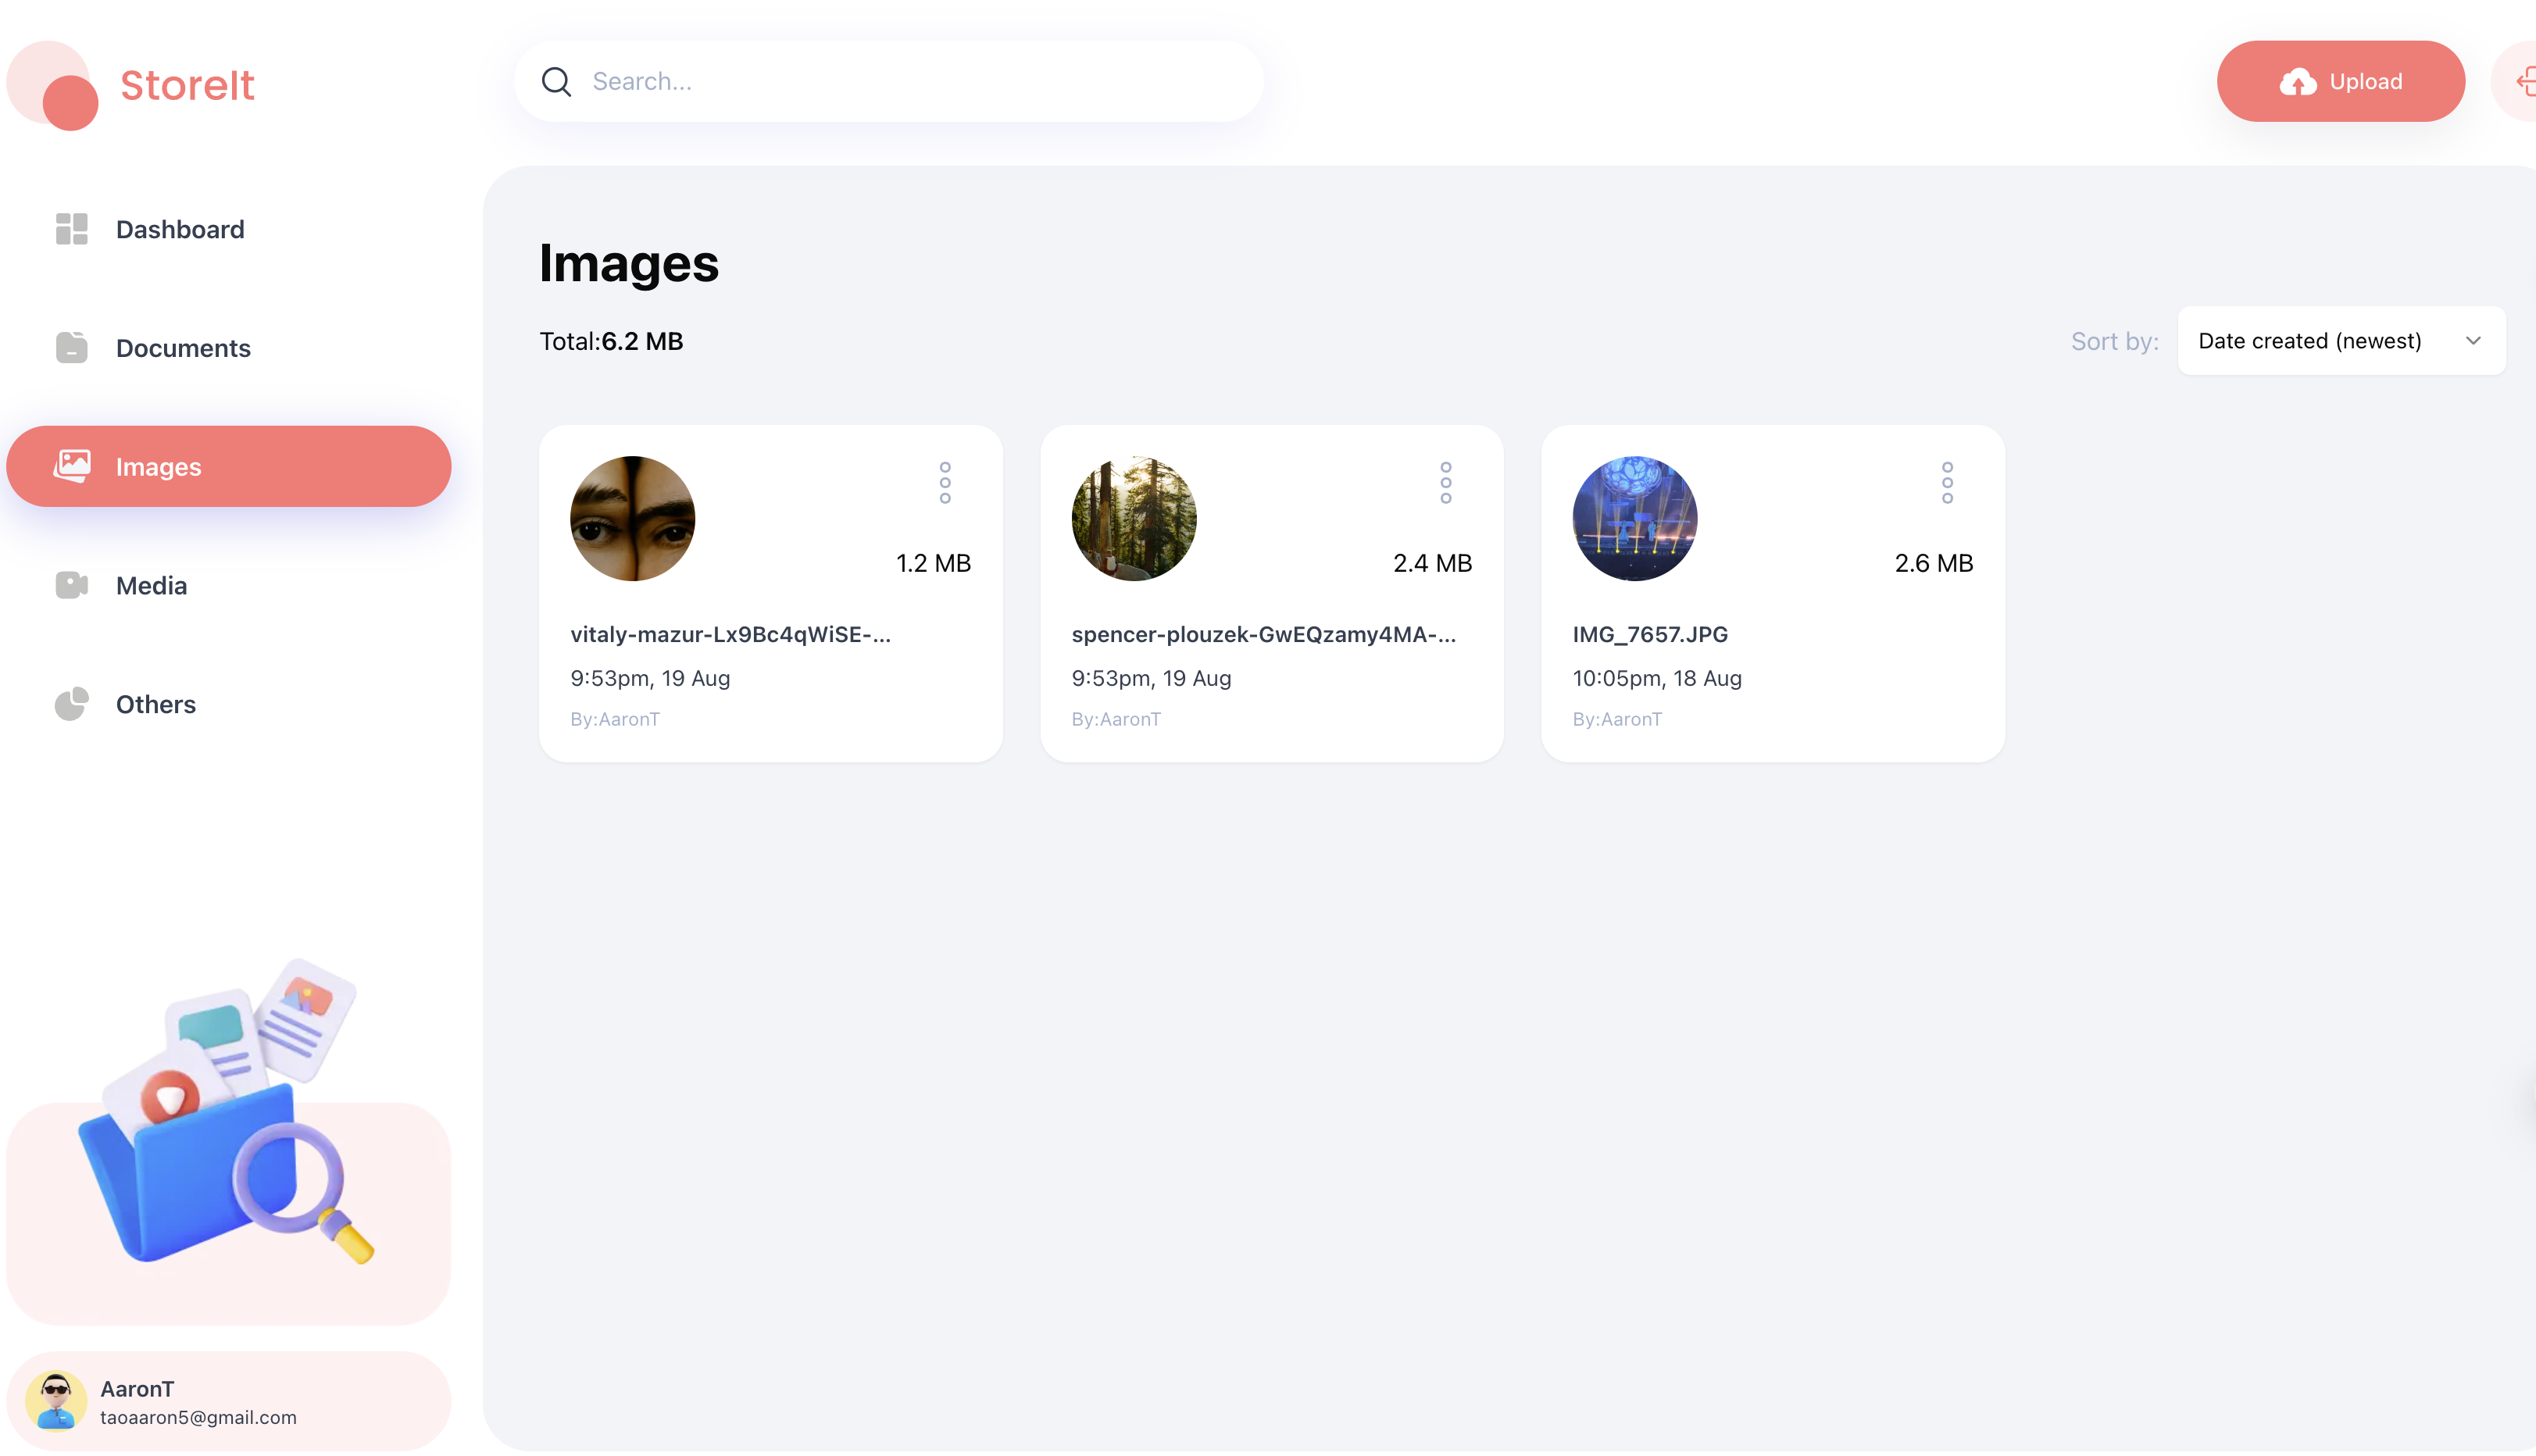Open the IMG_7657.JPG file link
This screenshot has width=2536, height=1456.
1649,634
